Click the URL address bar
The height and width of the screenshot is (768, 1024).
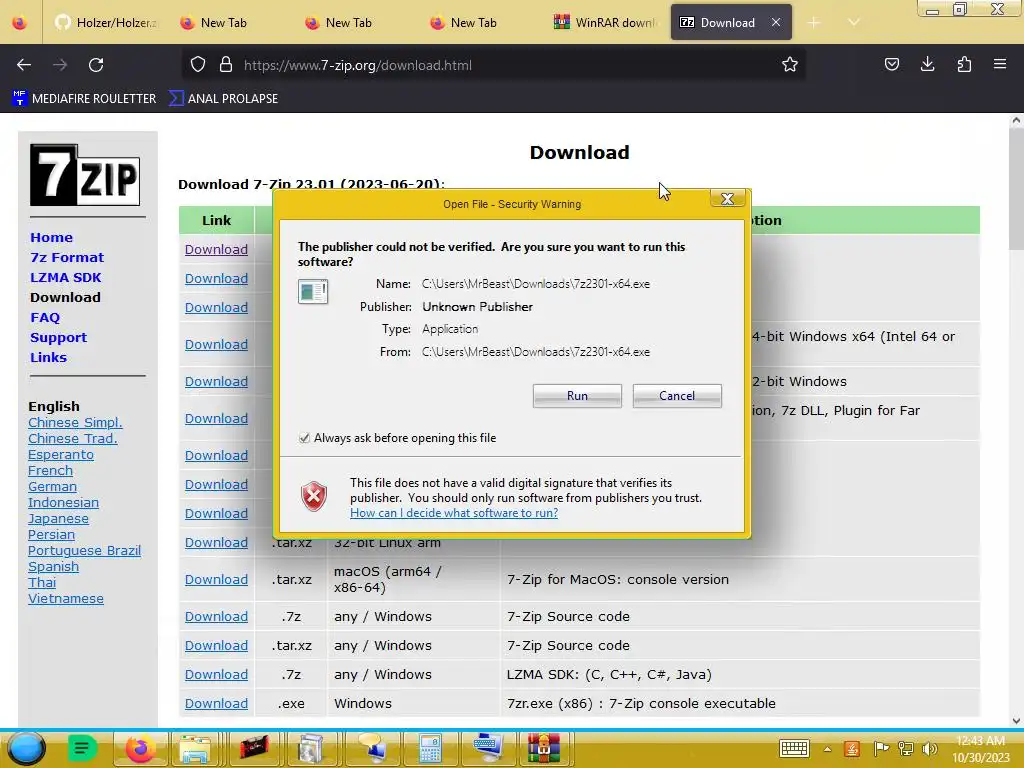(x=493, y=65)
